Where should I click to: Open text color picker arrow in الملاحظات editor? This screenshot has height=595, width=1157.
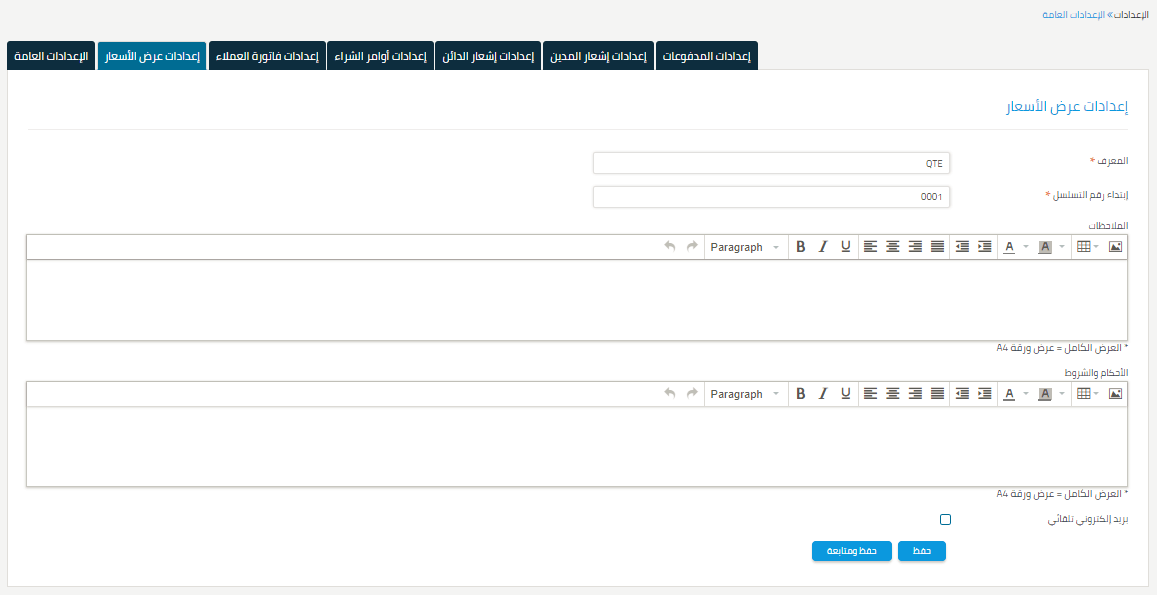1026,247
